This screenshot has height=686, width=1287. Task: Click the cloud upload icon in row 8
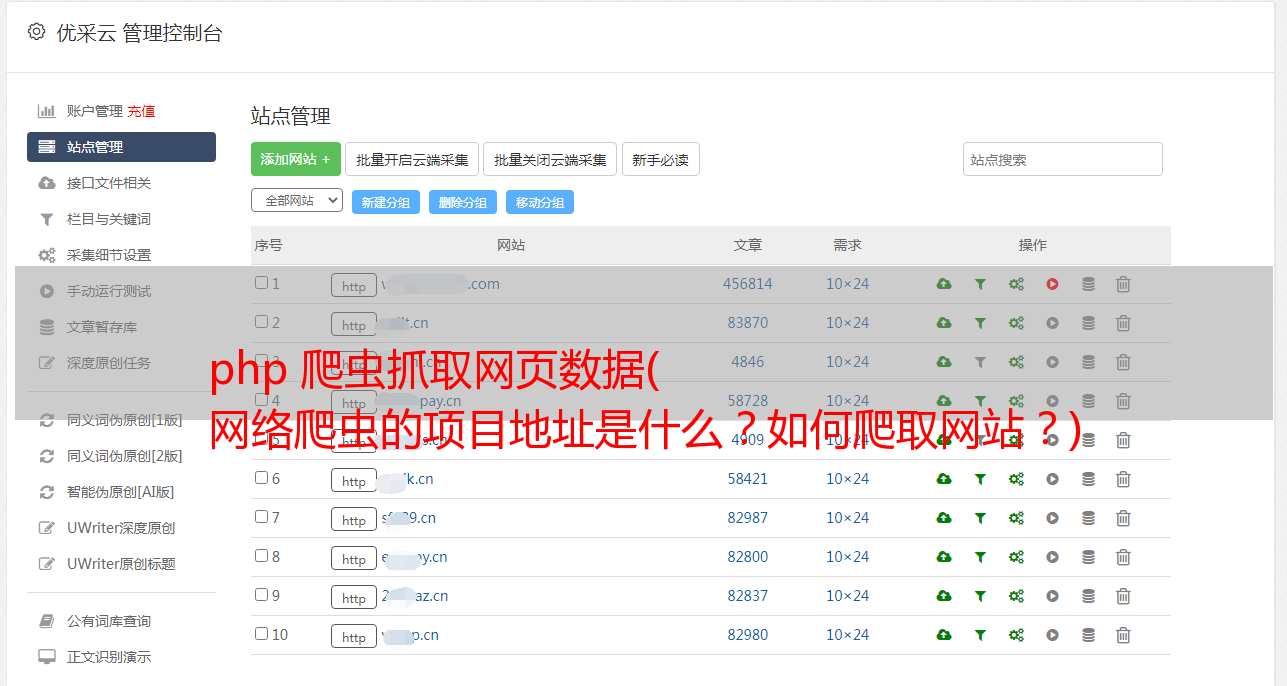[x=944, y=557]
